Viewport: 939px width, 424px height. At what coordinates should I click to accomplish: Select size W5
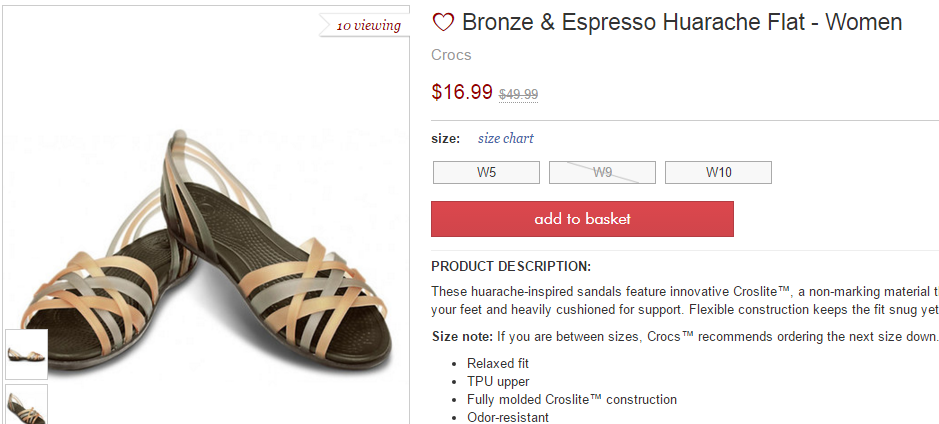click(486, 172)
